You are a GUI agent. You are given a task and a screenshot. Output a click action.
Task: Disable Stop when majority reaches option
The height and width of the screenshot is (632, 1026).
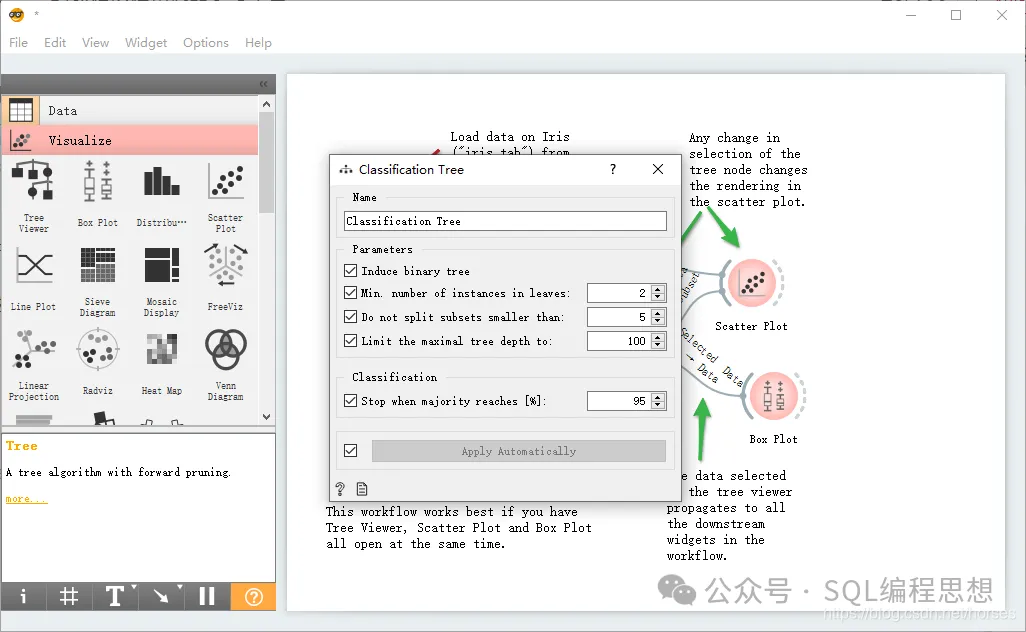351,400
